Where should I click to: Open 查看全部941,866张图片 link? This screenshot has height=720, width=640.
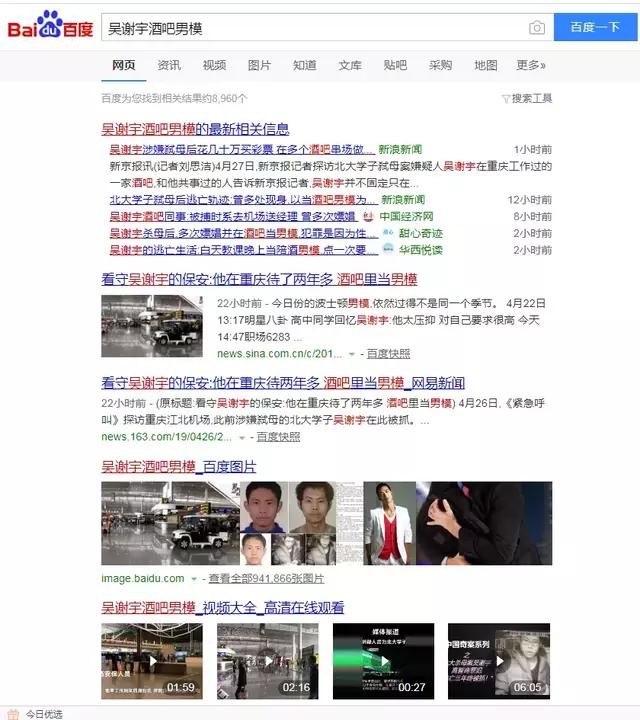266,579
